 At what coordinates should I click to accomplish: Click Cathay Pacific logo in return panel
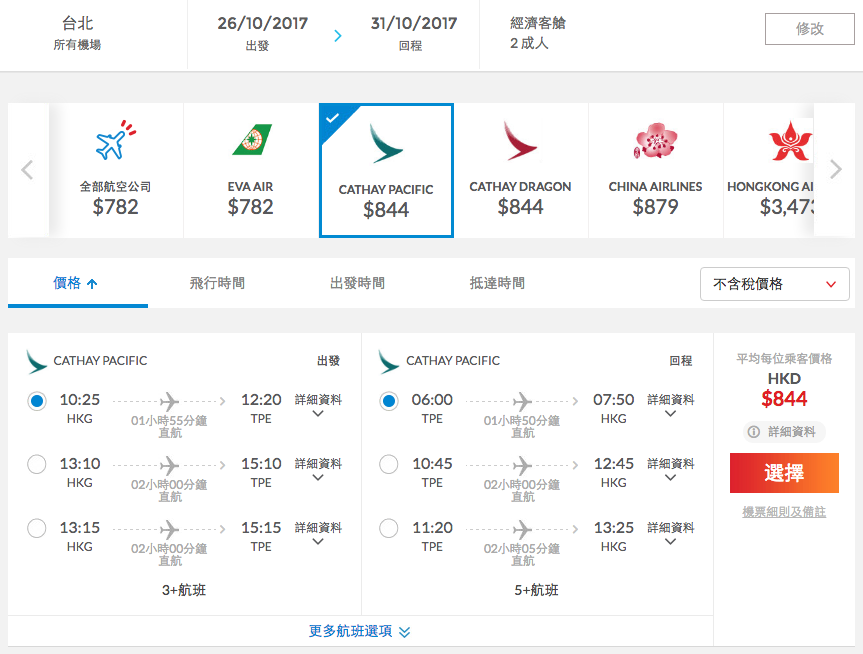point(389,362)
